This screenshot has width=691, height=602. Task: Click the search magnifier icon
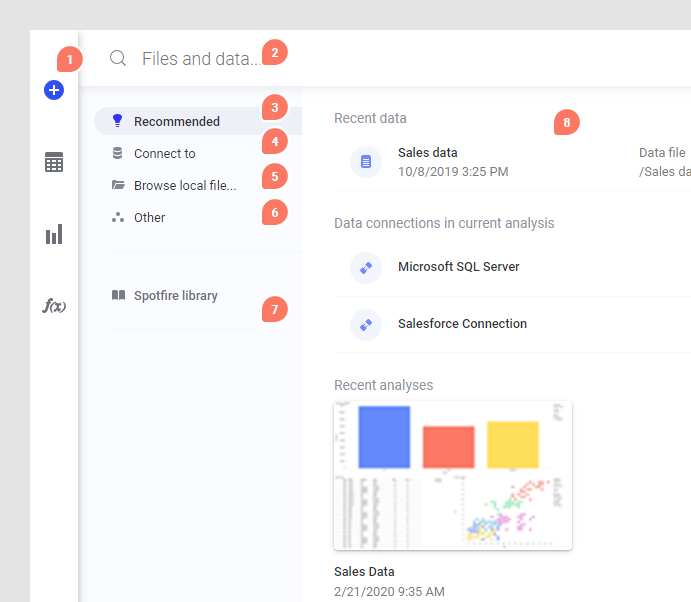click(x=118, y=58)
